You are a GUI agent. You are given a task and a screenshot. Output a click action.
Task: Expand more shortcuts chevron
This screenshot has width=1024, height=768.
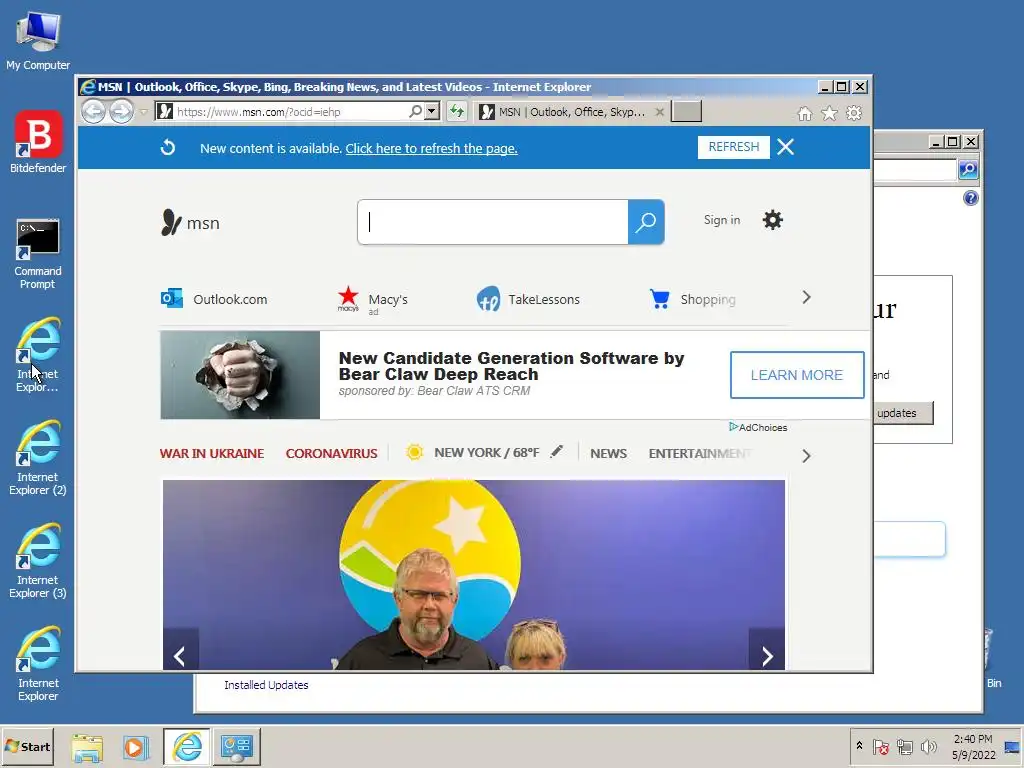click(807, 297)
